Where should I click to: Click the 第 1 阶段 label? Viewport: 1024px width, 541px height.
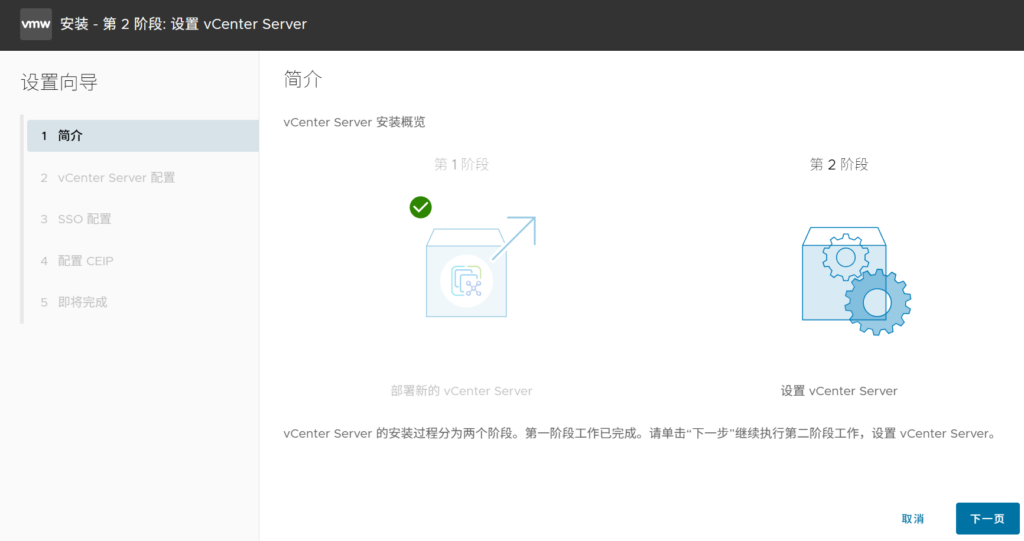point(462,164)
